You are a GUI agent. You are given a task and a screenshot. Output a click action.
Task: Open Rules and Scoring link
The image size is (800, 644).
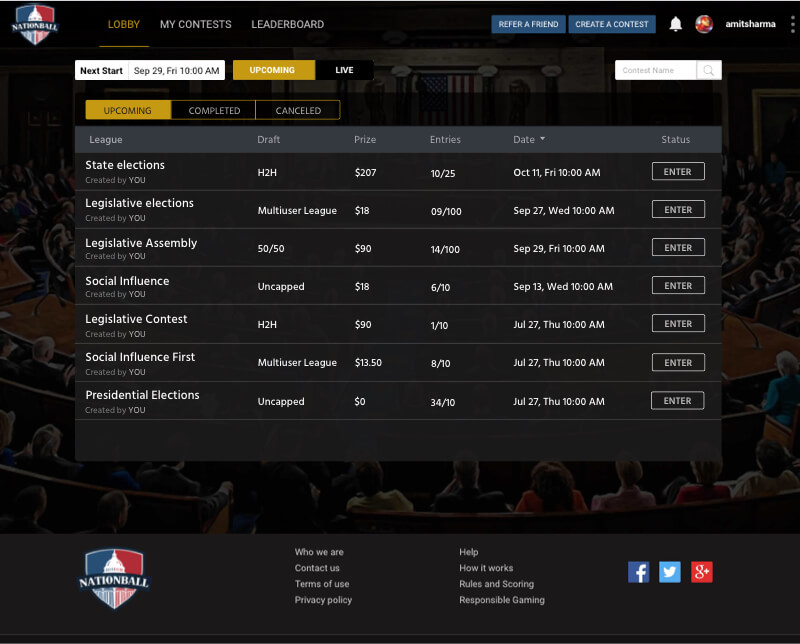[x=496, y=584]
